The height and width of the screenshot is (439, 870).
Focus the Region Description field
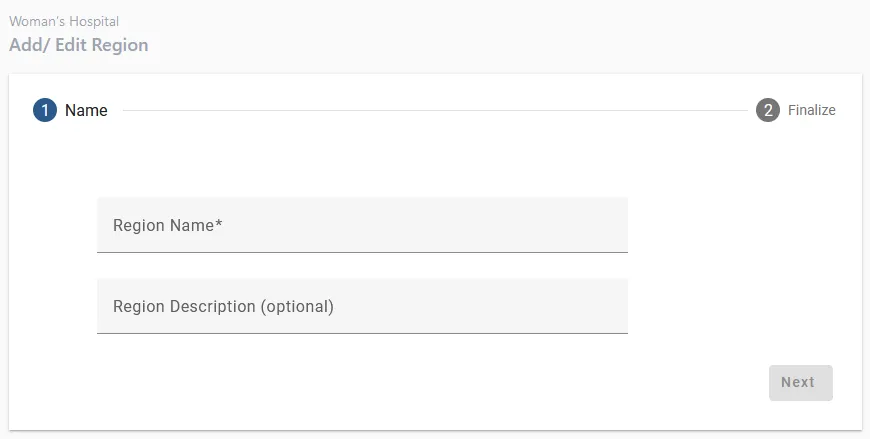[362, 306]
